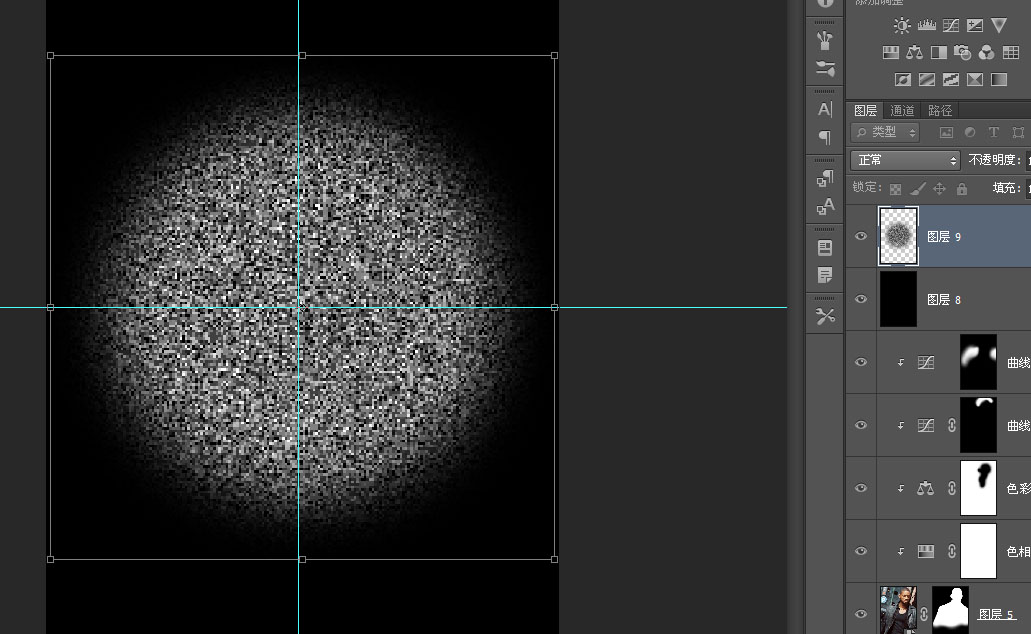The height and width of the screenshot is (634, 1031).
Task: Click the 图层 5 photo thumbnail
Action: pyautogui.click(x=898, y=610)
